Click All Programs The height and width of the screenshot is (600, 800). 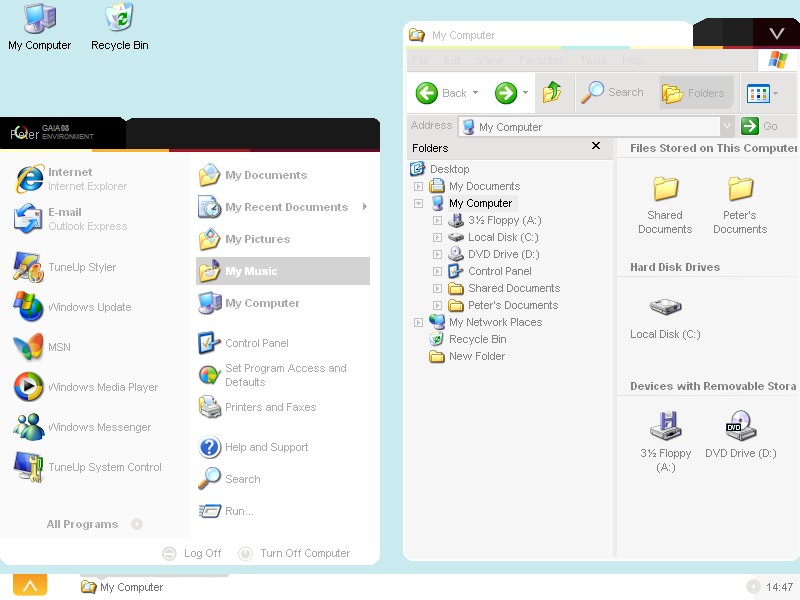(x=94, y=524)
